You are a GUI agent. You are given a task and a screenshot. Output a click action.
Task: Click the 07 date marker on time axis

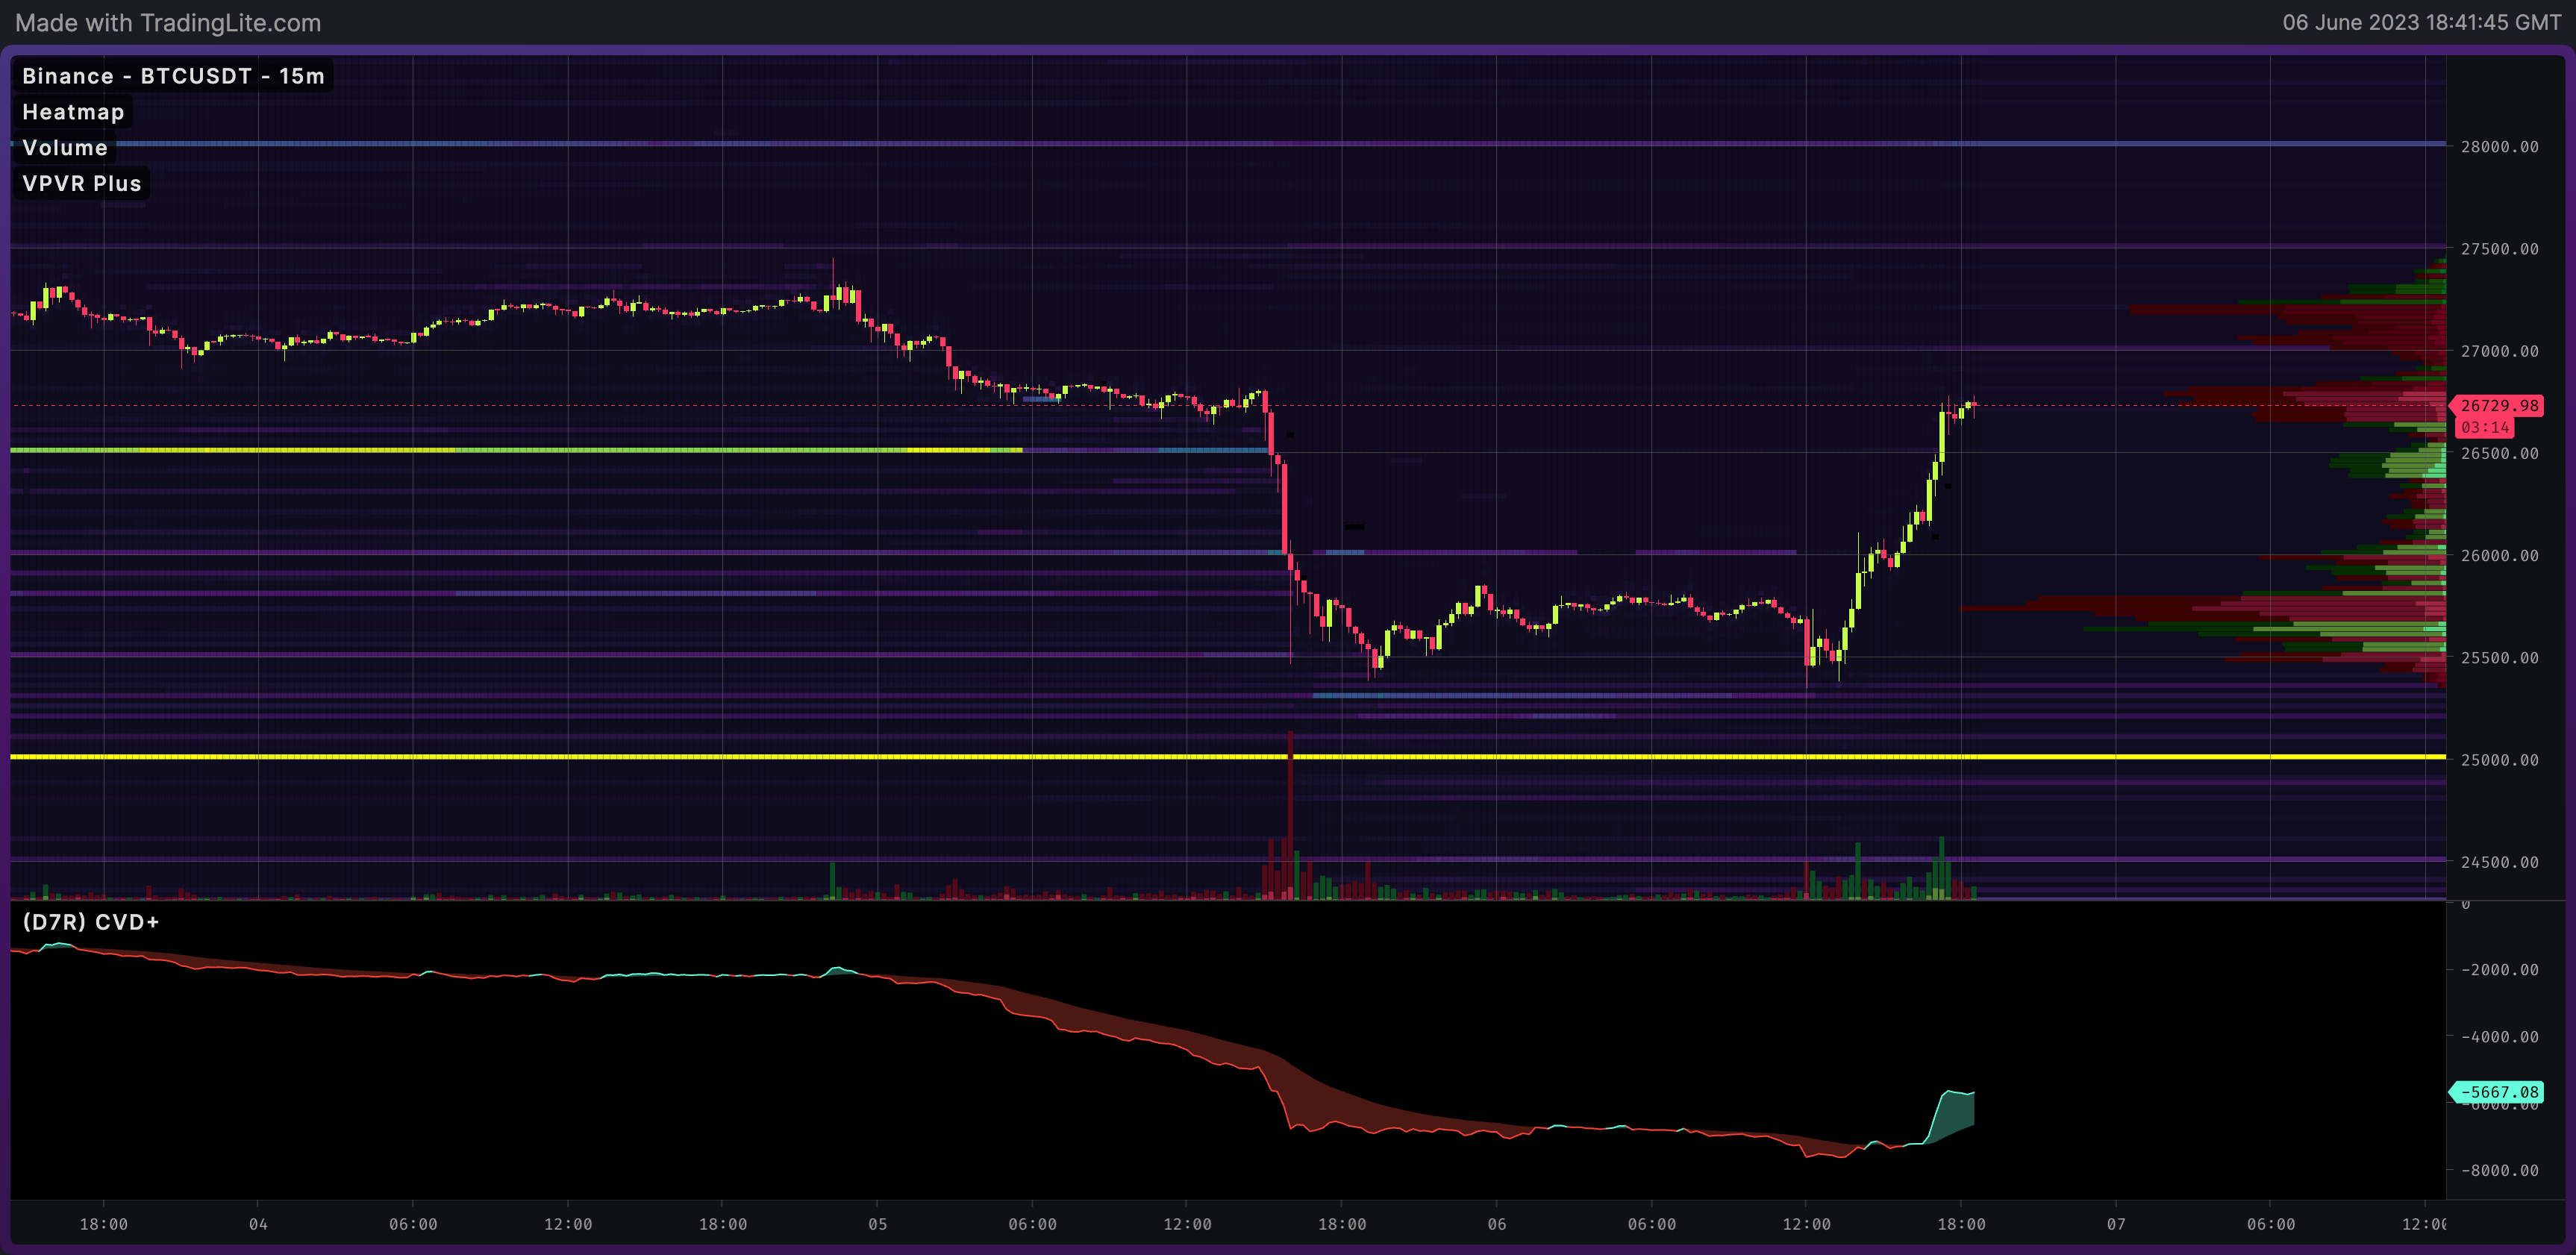tap(2116, 1224)
